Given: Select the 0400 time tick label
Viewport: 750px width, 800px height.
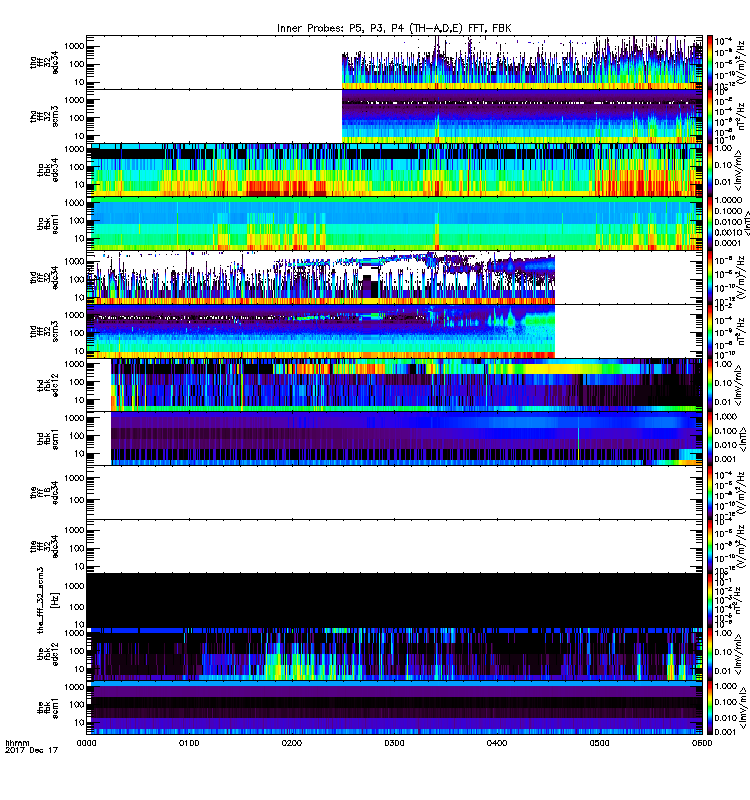Looking at the screenshot, I should pyautogui.click(x=497, y=743).
